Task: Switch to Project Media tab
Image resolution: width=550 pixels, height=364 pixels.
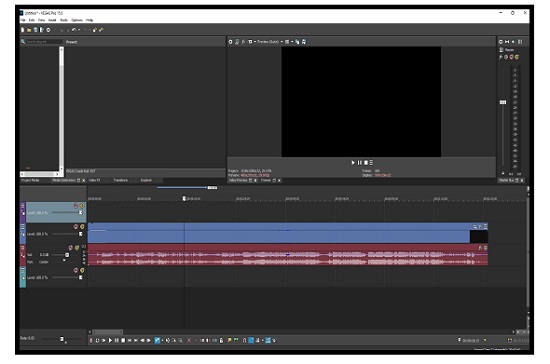Action: click(30, 180)
